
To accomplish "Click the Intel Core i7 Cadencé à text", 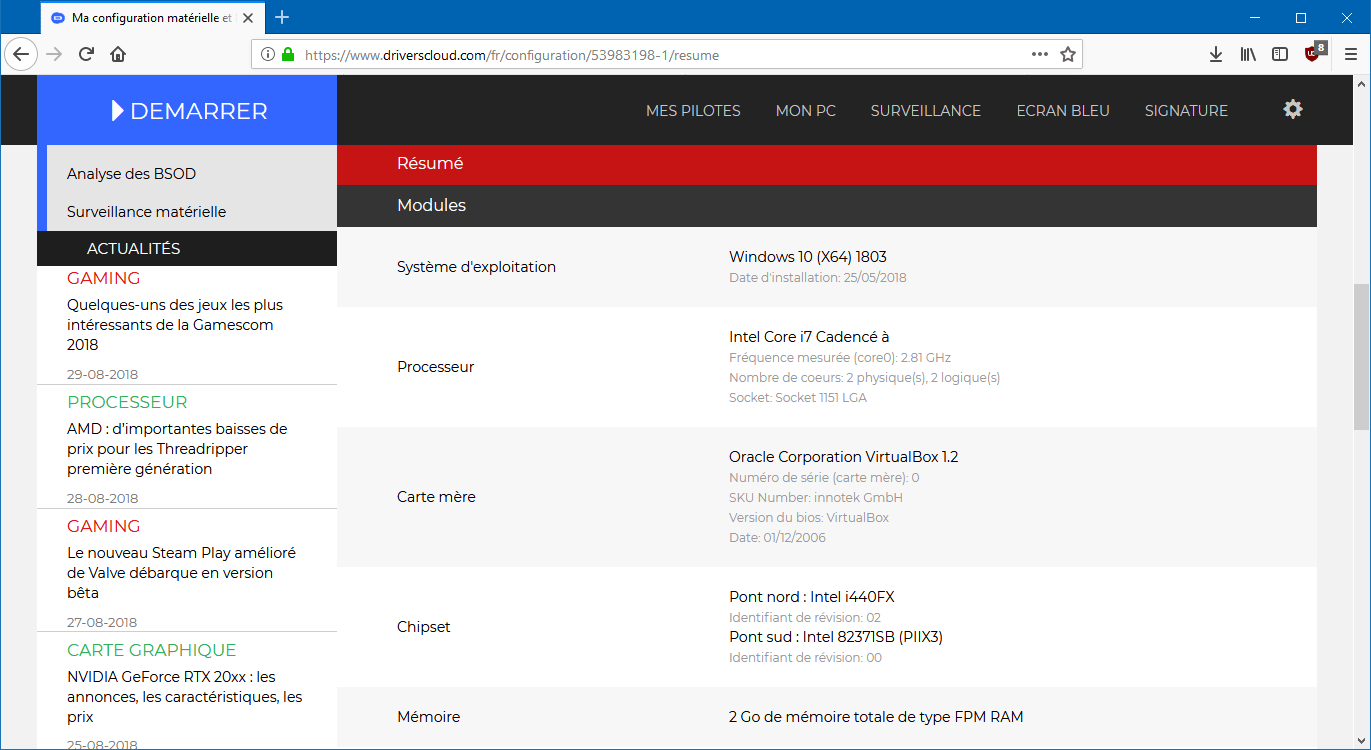I will point(809,337).
